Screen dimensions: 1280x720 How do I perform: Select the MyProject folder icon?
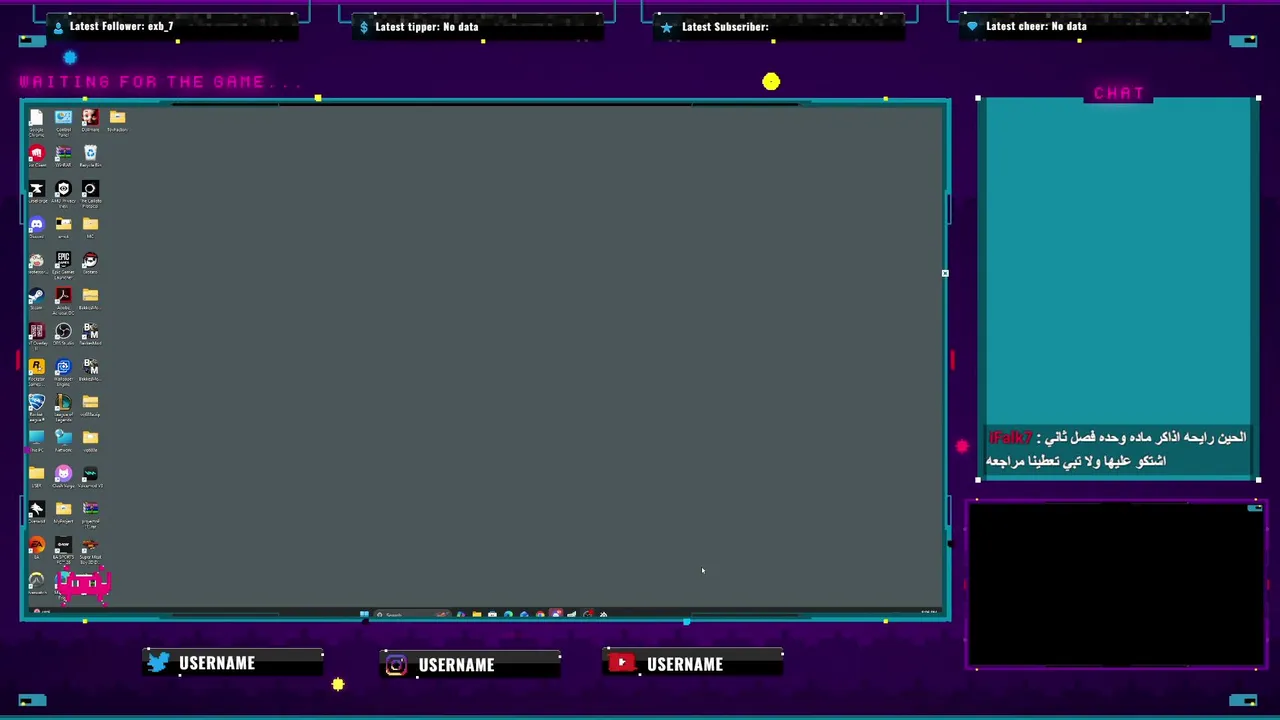63,513
